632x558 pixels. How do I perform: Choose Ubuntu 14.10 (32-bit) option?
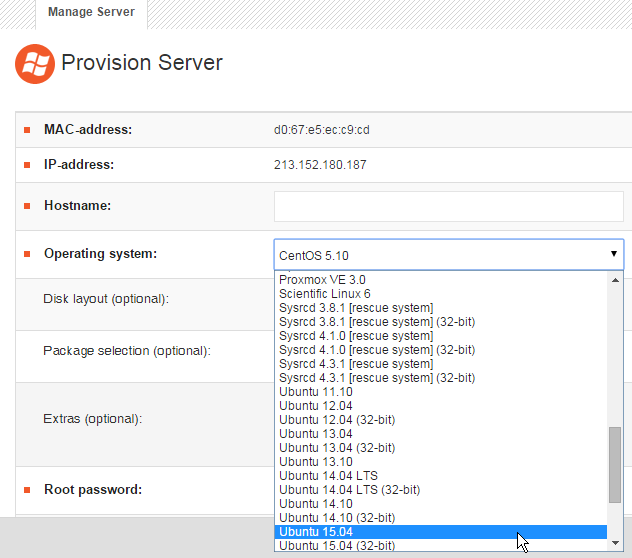coord(441,518)
